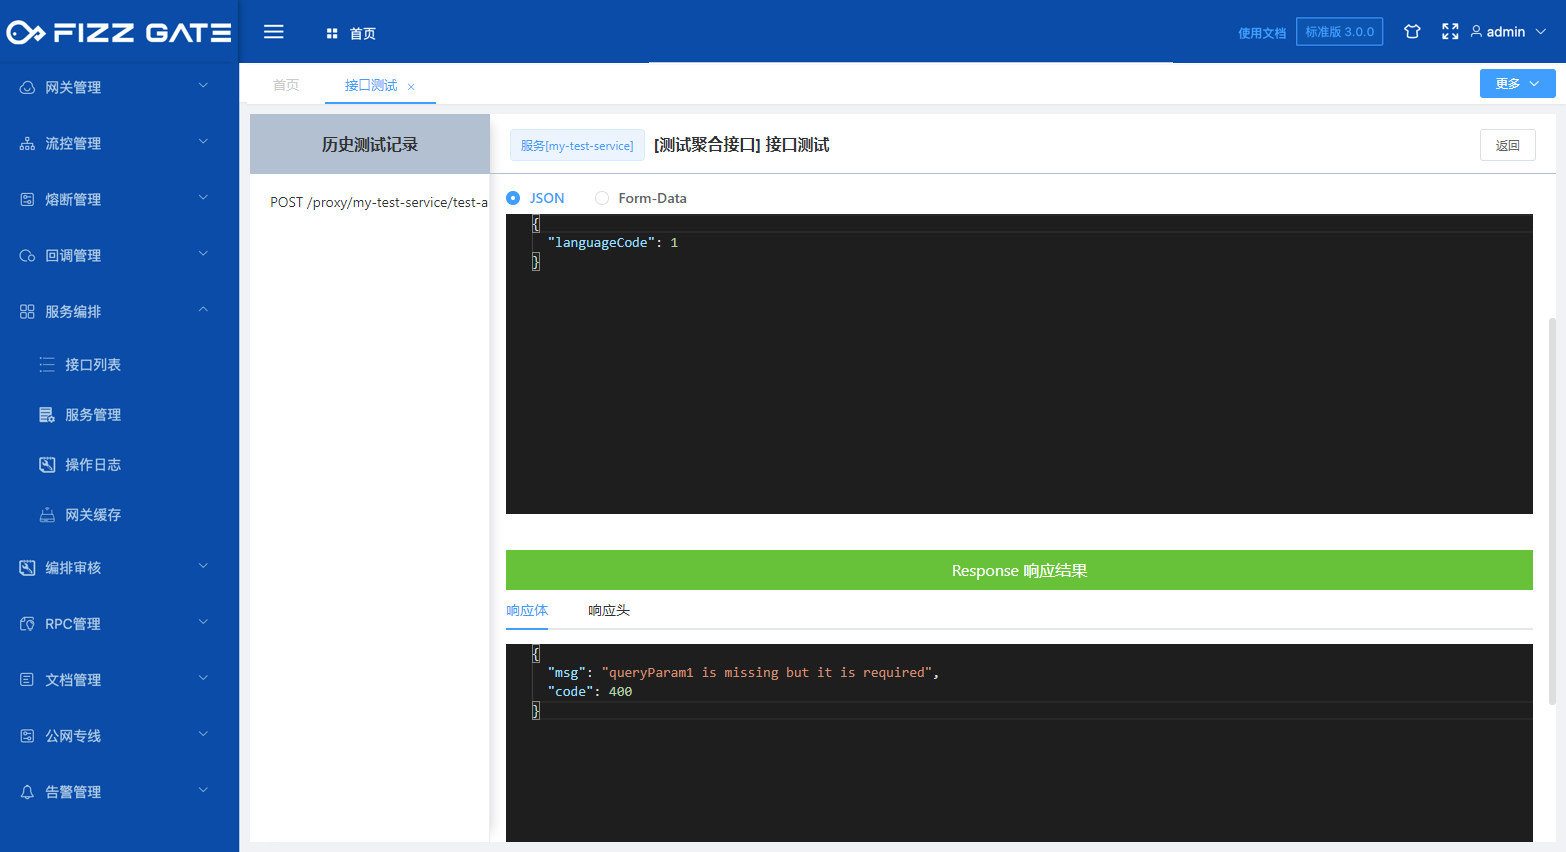Click the 公网专线 icon
Screen dimensions: 1566x852
click(x=27, y=736)
